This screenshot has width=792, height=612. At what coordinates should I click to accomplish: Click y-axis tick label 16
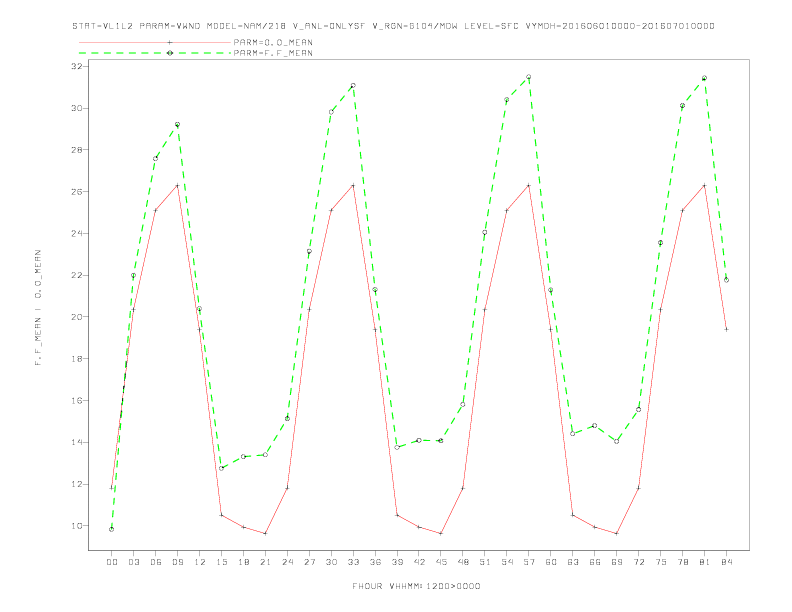[x=78, y=400]
